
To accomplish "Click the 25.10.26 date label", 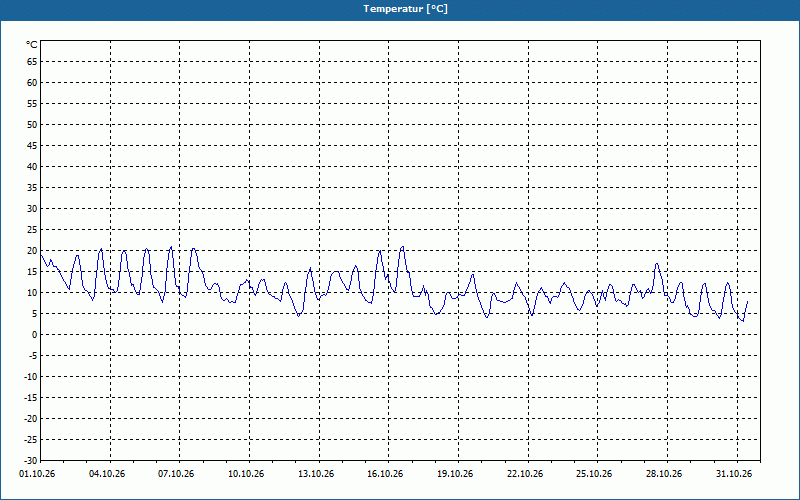I will [594, 474].
